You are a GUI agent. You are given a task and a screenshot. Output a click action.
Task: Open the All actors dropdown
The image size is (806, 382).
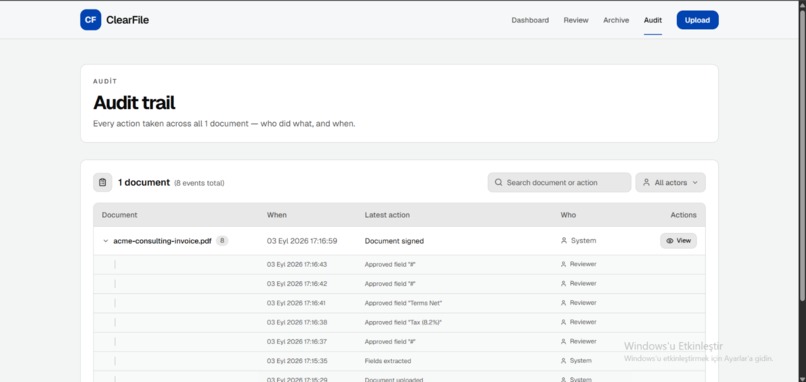(x=670, y=183)
